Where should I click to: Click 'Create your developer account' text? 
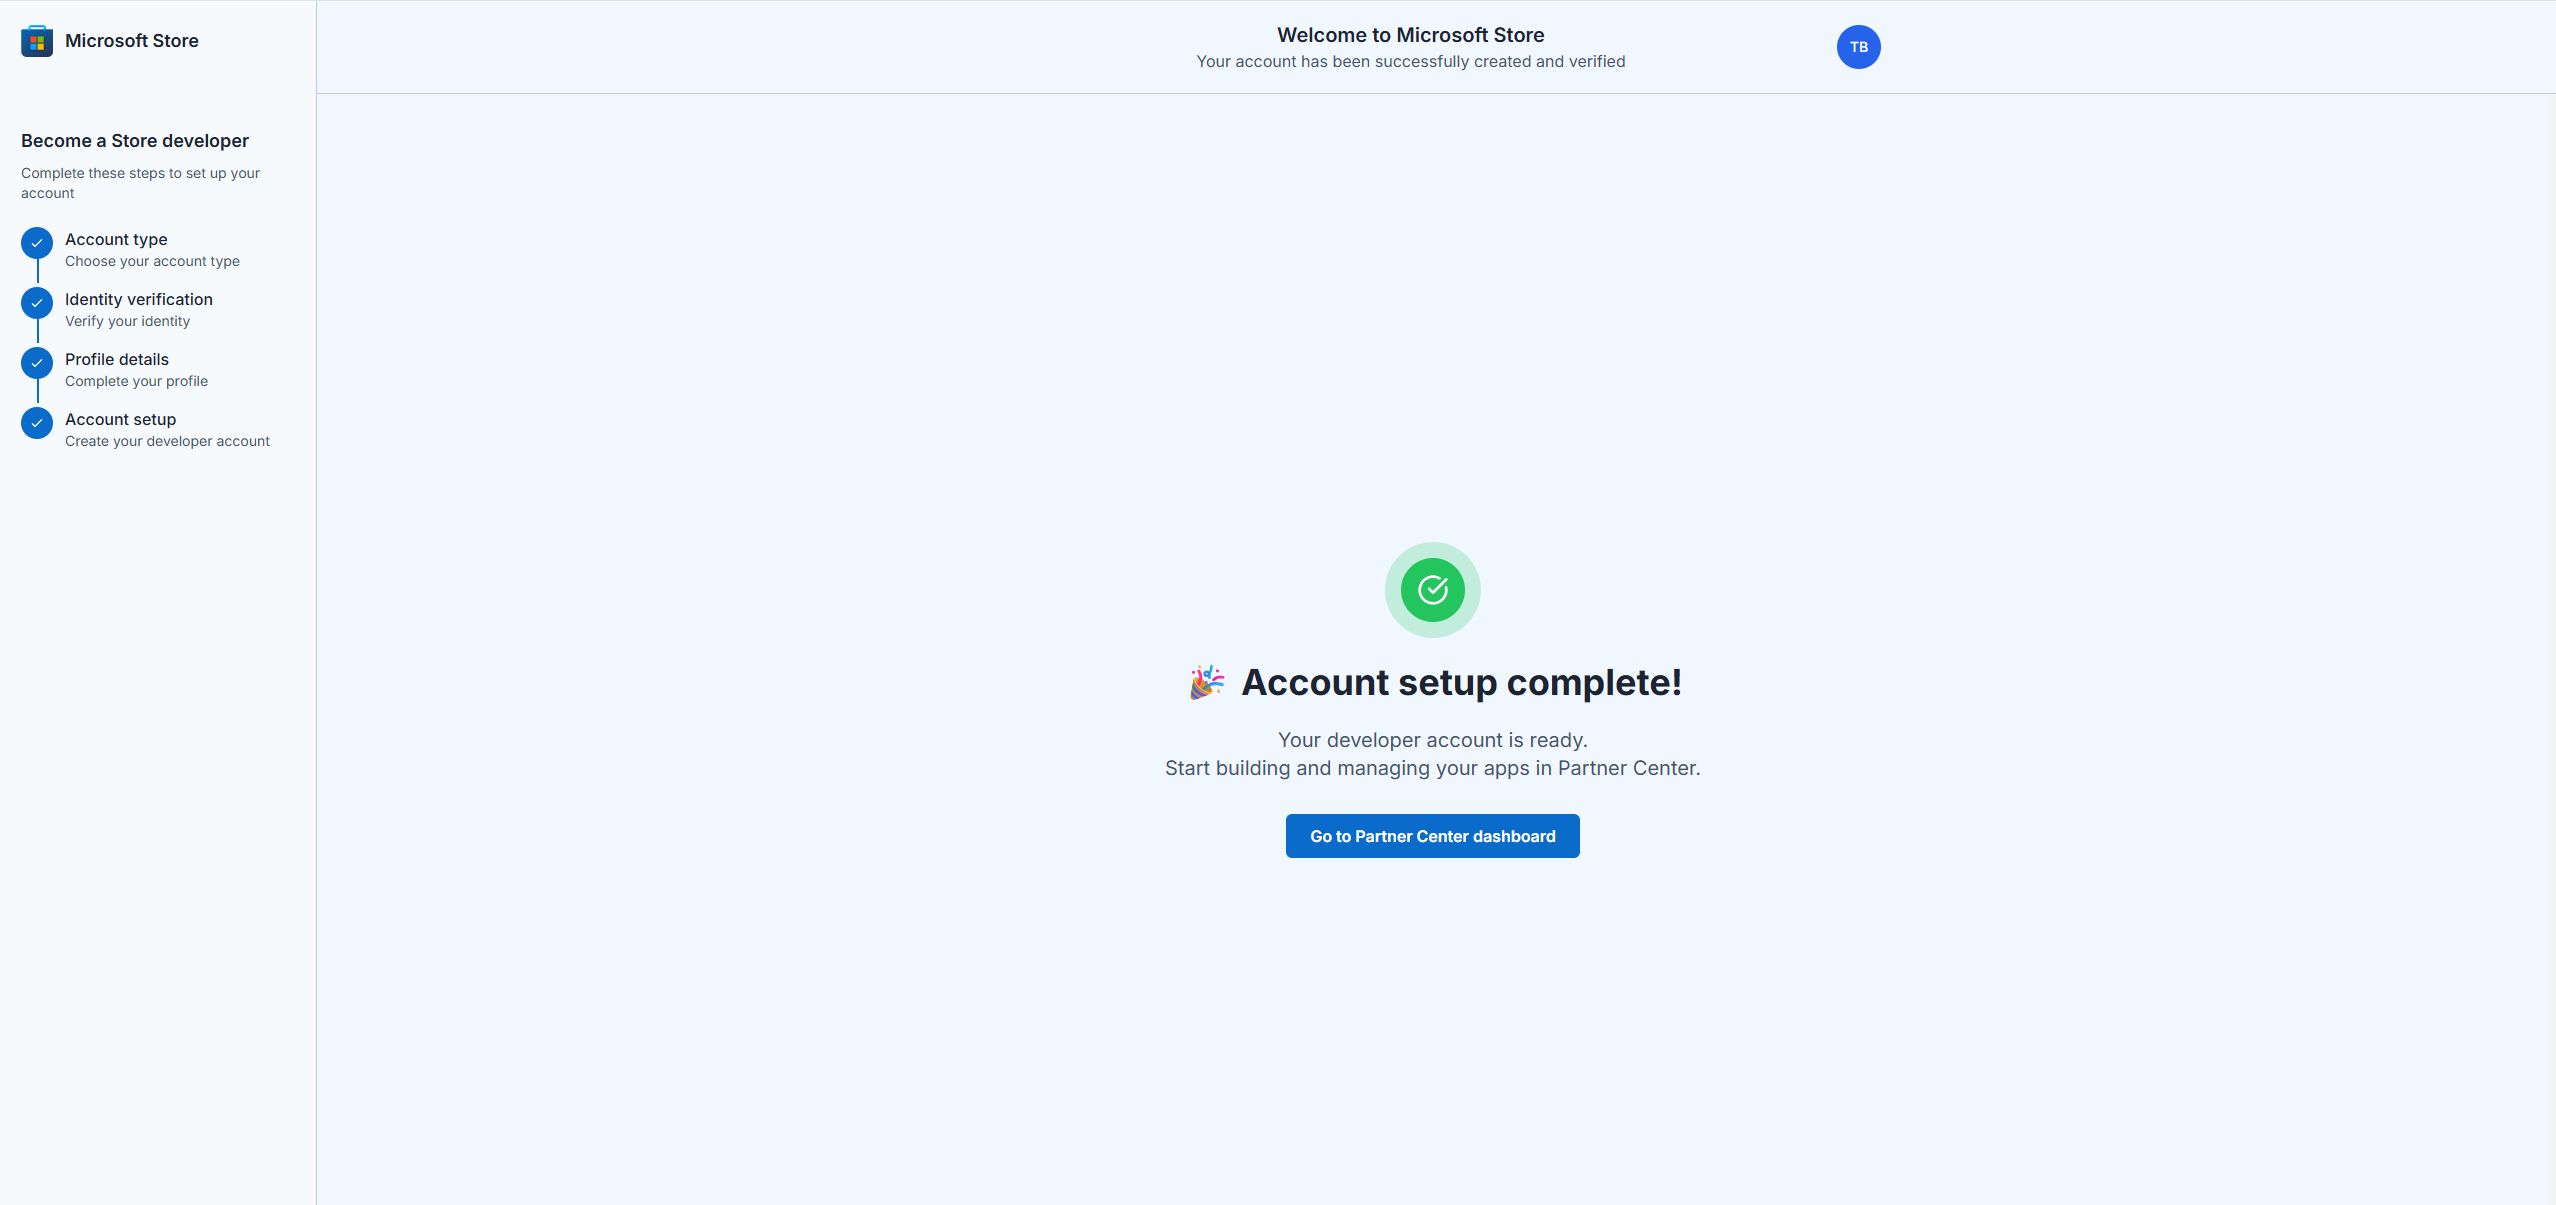[x=167, y=441]
